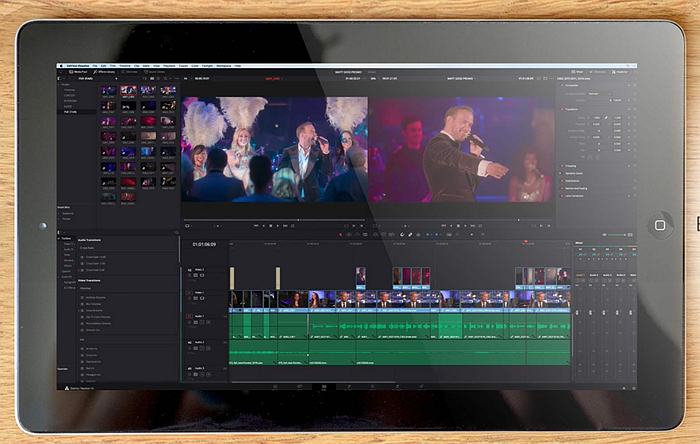700x444 pixels.
Task: Mute the Audio 1 track
Action: coord(208,322)
